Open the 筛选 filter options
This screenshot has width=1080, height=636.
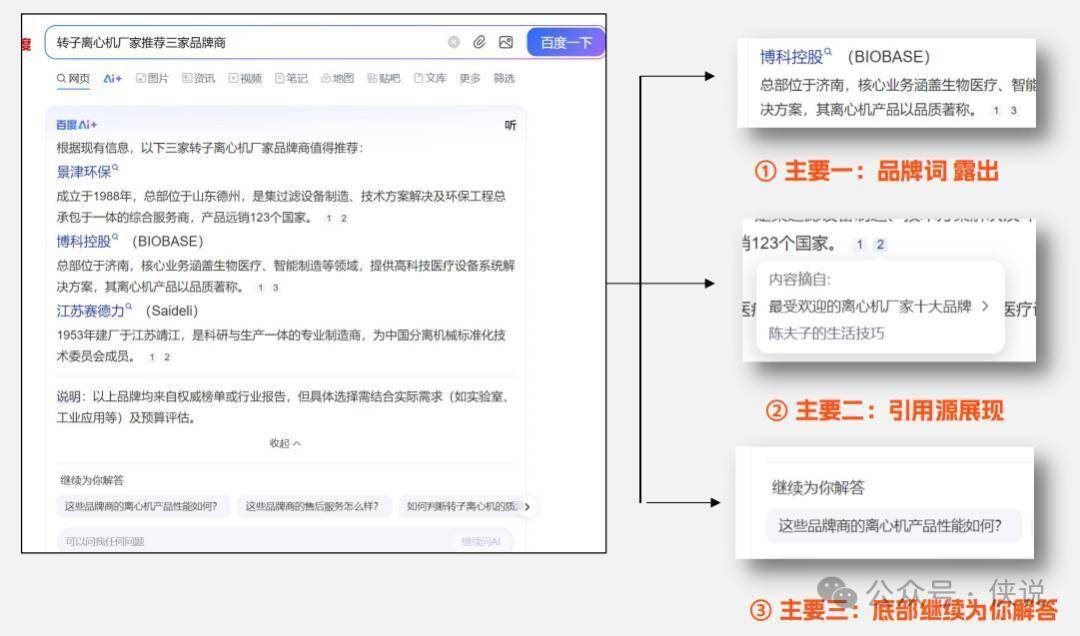504,79
